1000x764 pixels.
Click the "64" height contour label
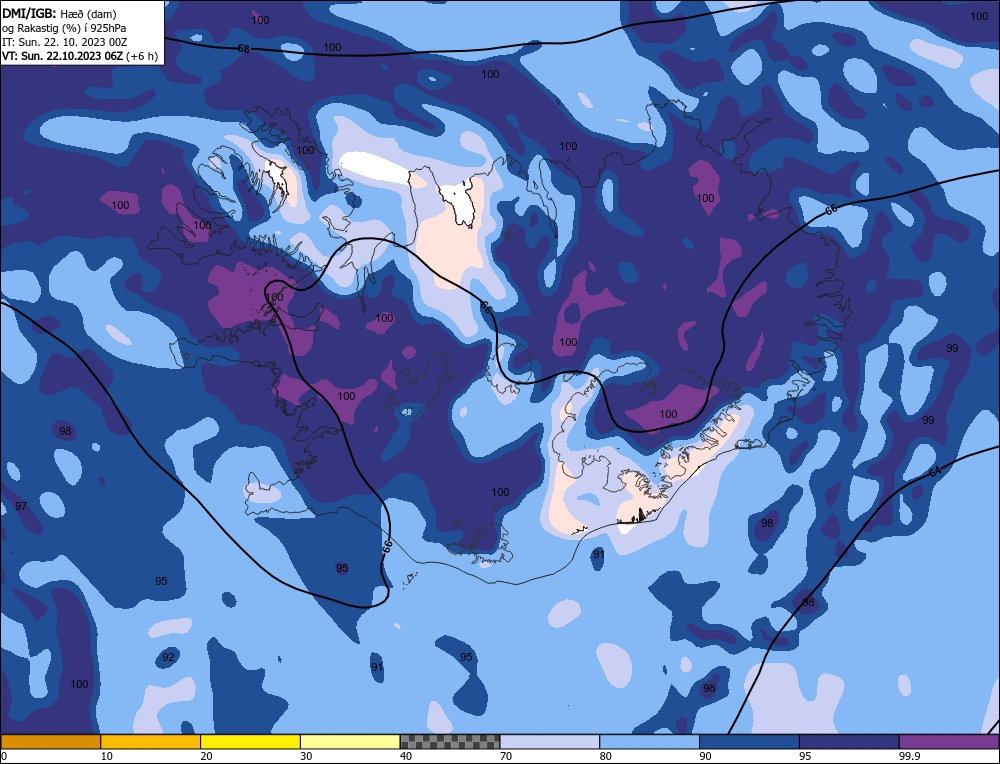935,472
